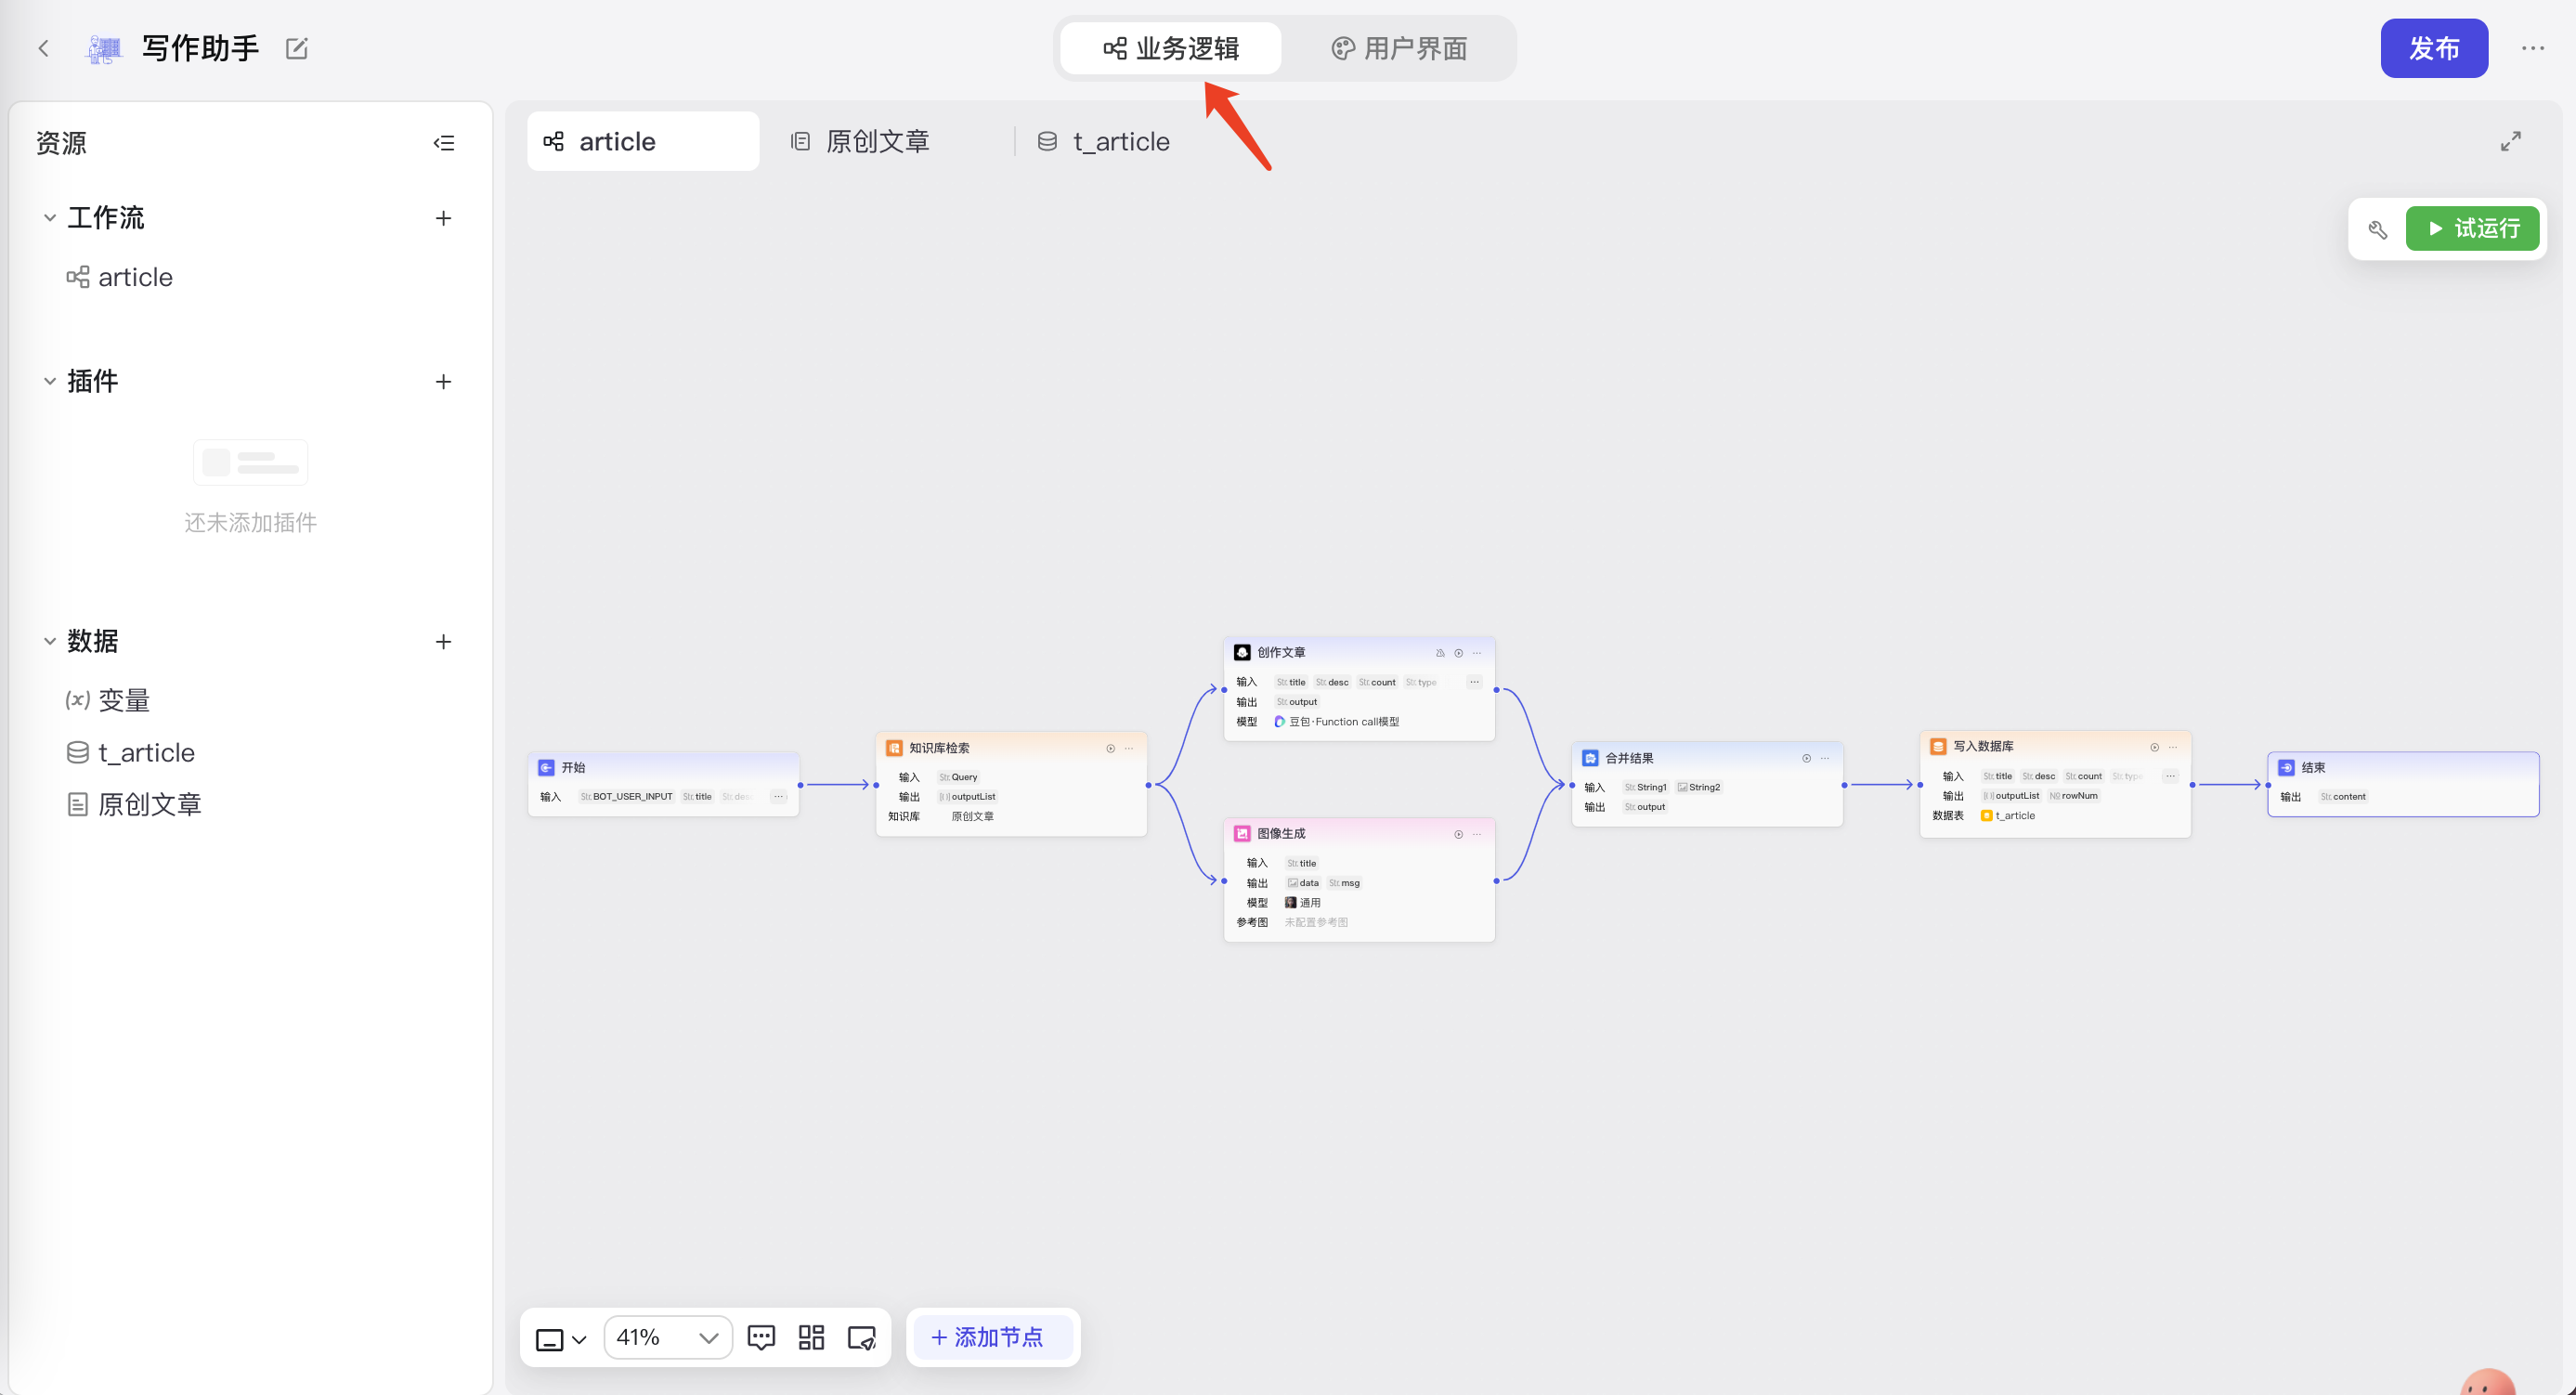Screen dimensions: 2576x1395
Task: Open the comment tool in bottom toolbar
Action: coord(761,1337)
